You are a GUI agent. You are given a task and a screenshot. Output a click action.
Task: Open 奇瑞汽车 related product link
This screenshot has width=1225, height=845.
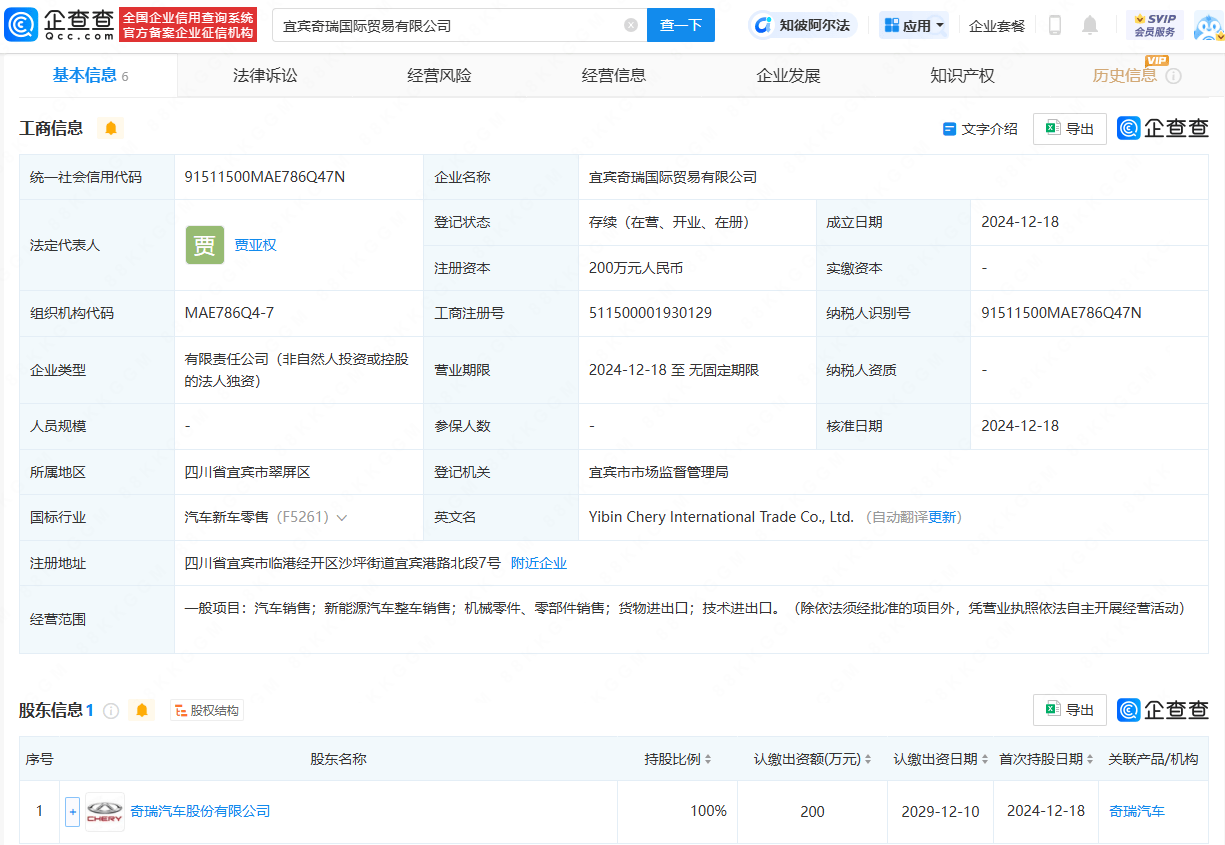pyautogui.click(x=1137, y=811)
